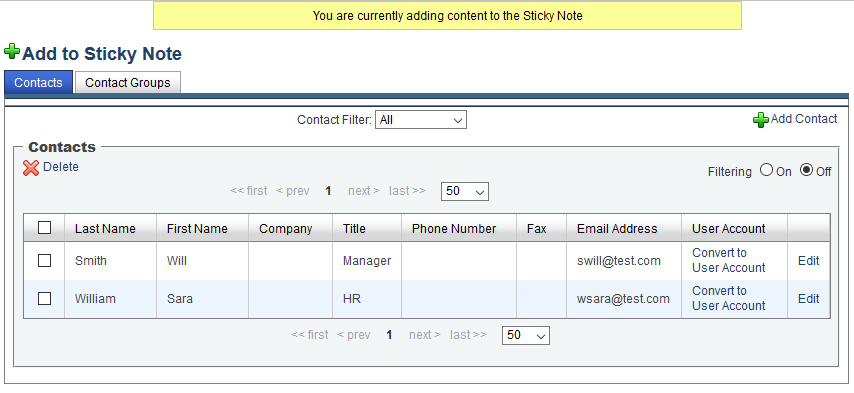
Task: Click Edit for Will Smith
Action: pos(809,261)
